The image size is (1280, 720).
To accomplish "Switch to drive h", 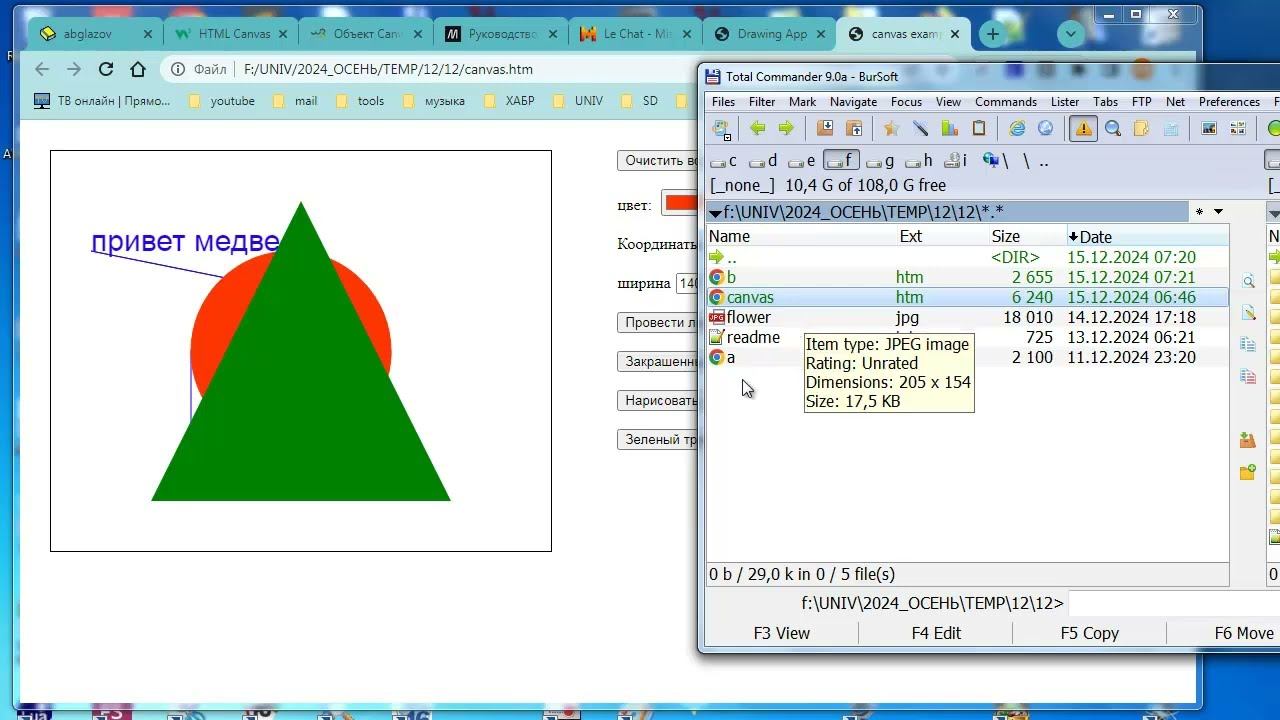I will coord(919,161).
